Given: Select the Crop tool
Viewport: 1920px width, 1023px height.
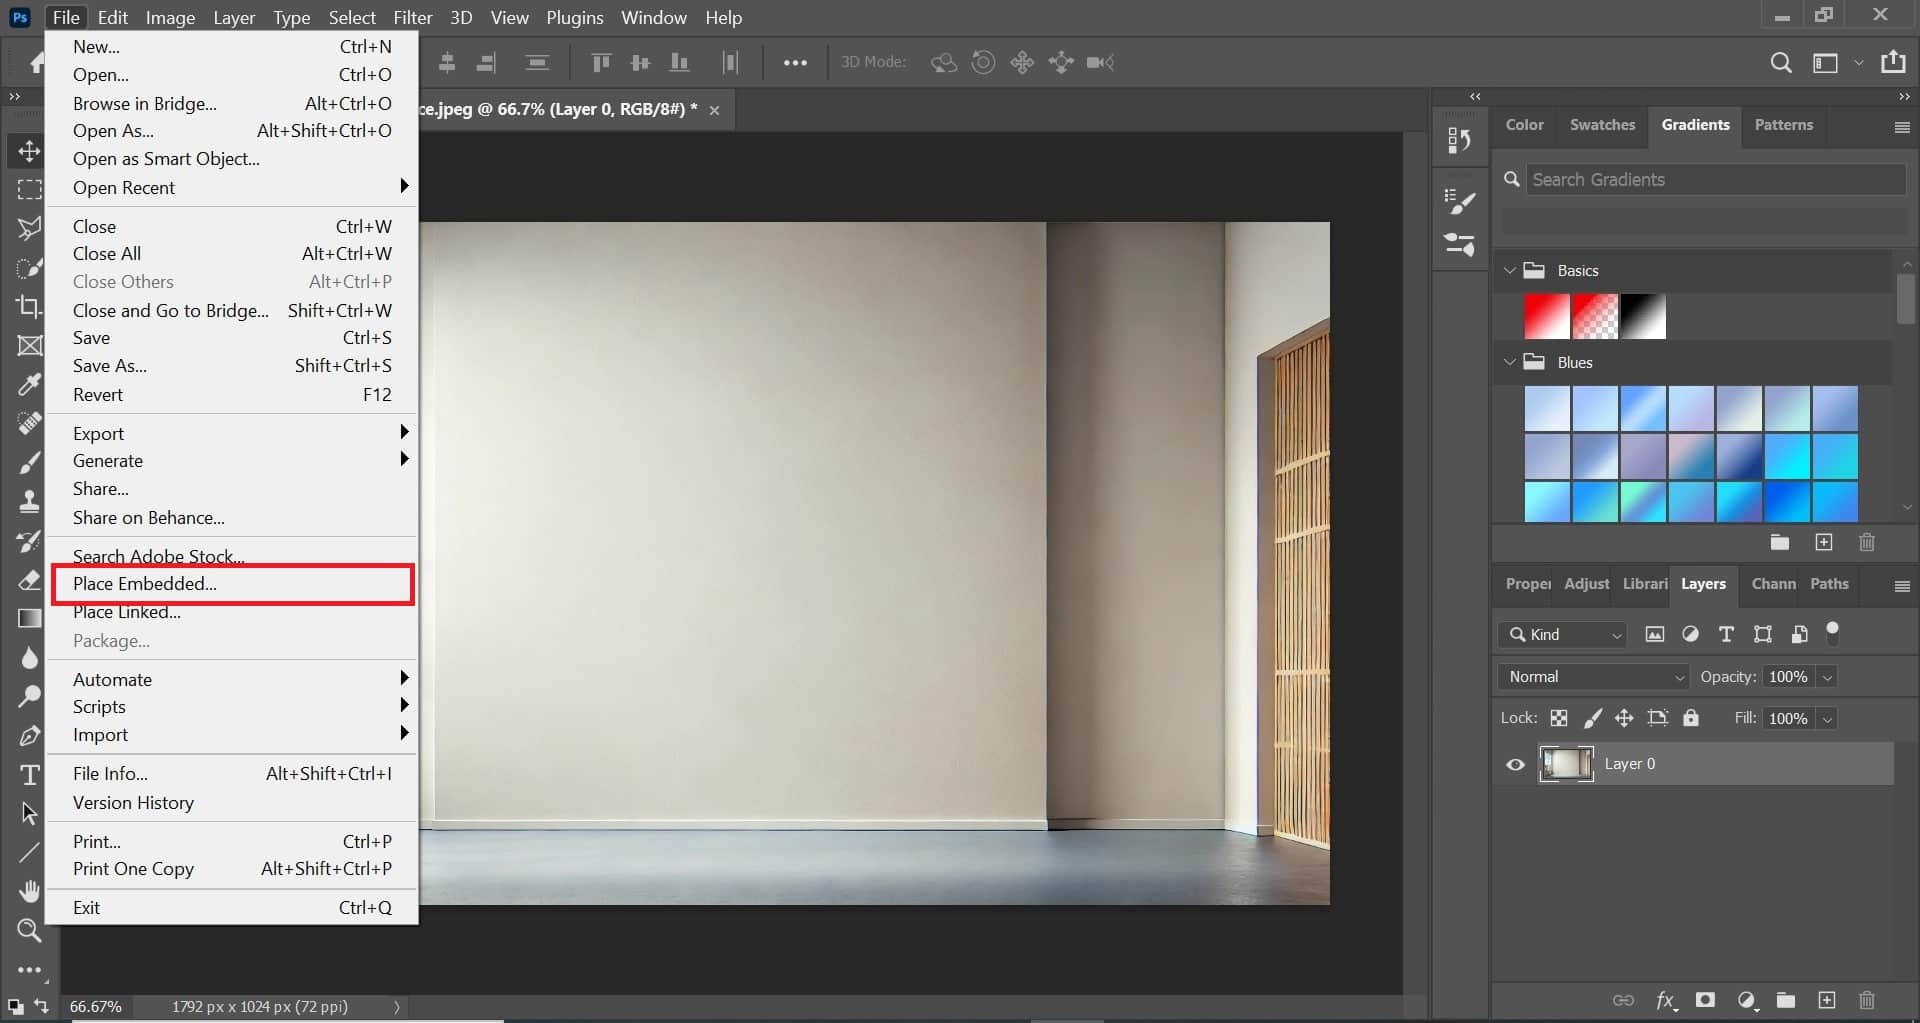Looking at the screenshot, I should click(29, 307).
